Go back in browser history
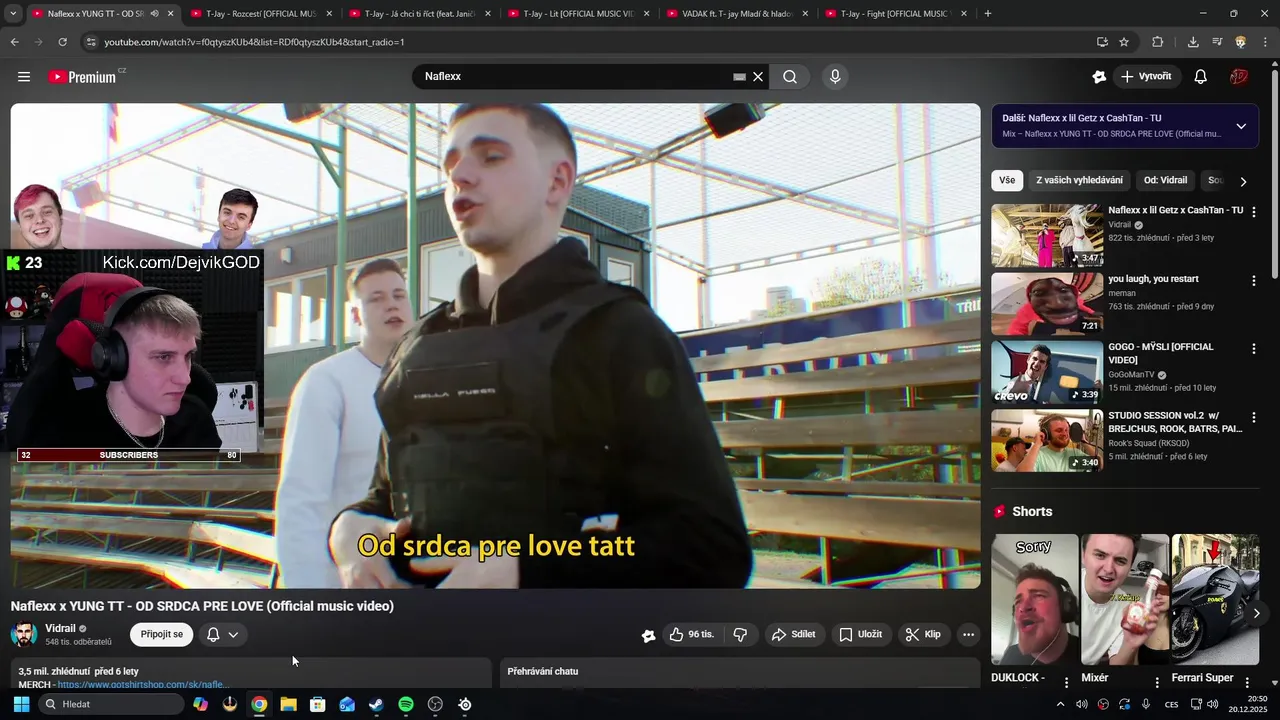Viewport: 1280px width, 720px height. [14, 42]
